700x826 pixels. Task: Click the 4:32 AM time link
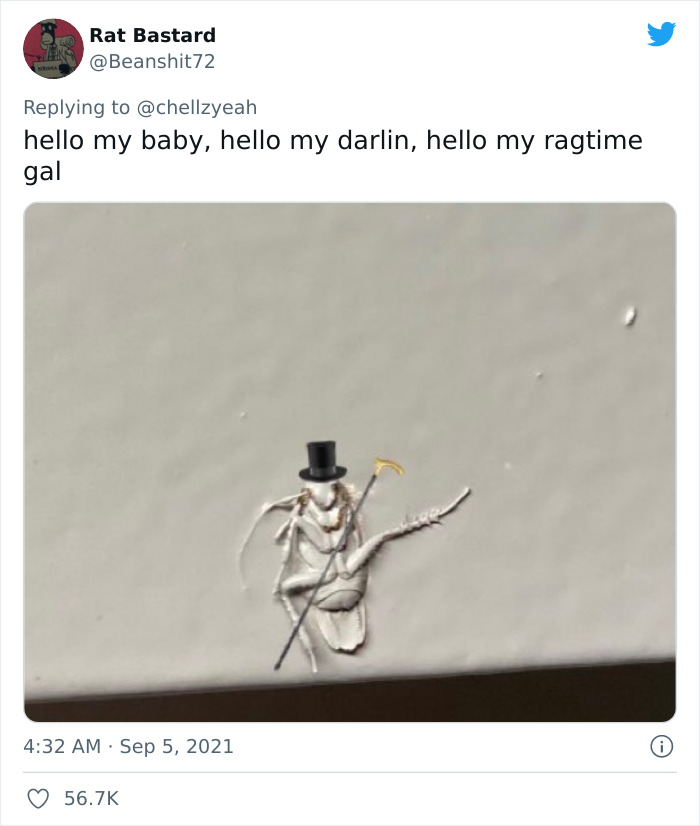point(59,746)
